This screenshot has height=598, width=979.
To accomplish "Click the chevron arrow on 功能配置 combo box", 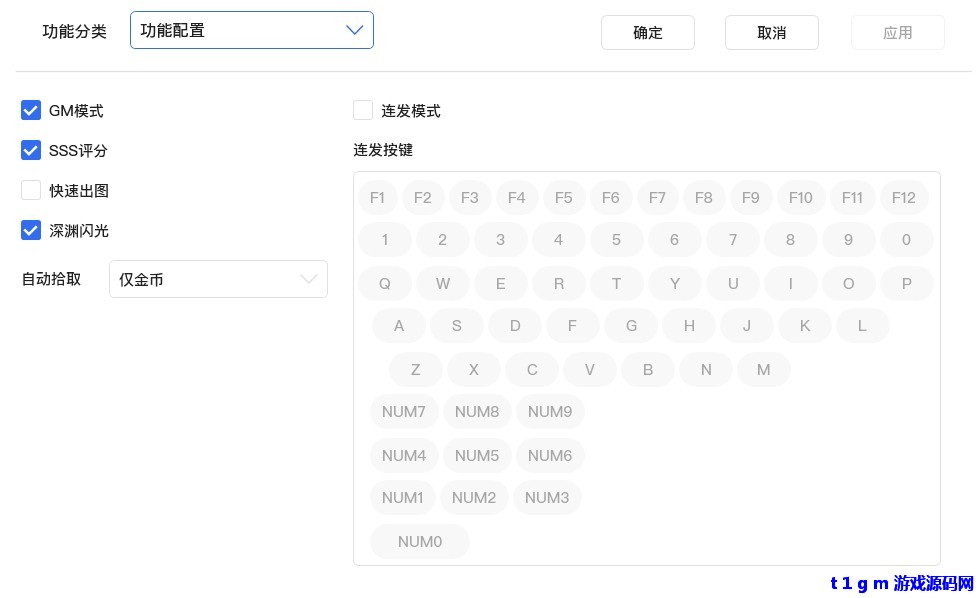I will click(x=355, y=30).
